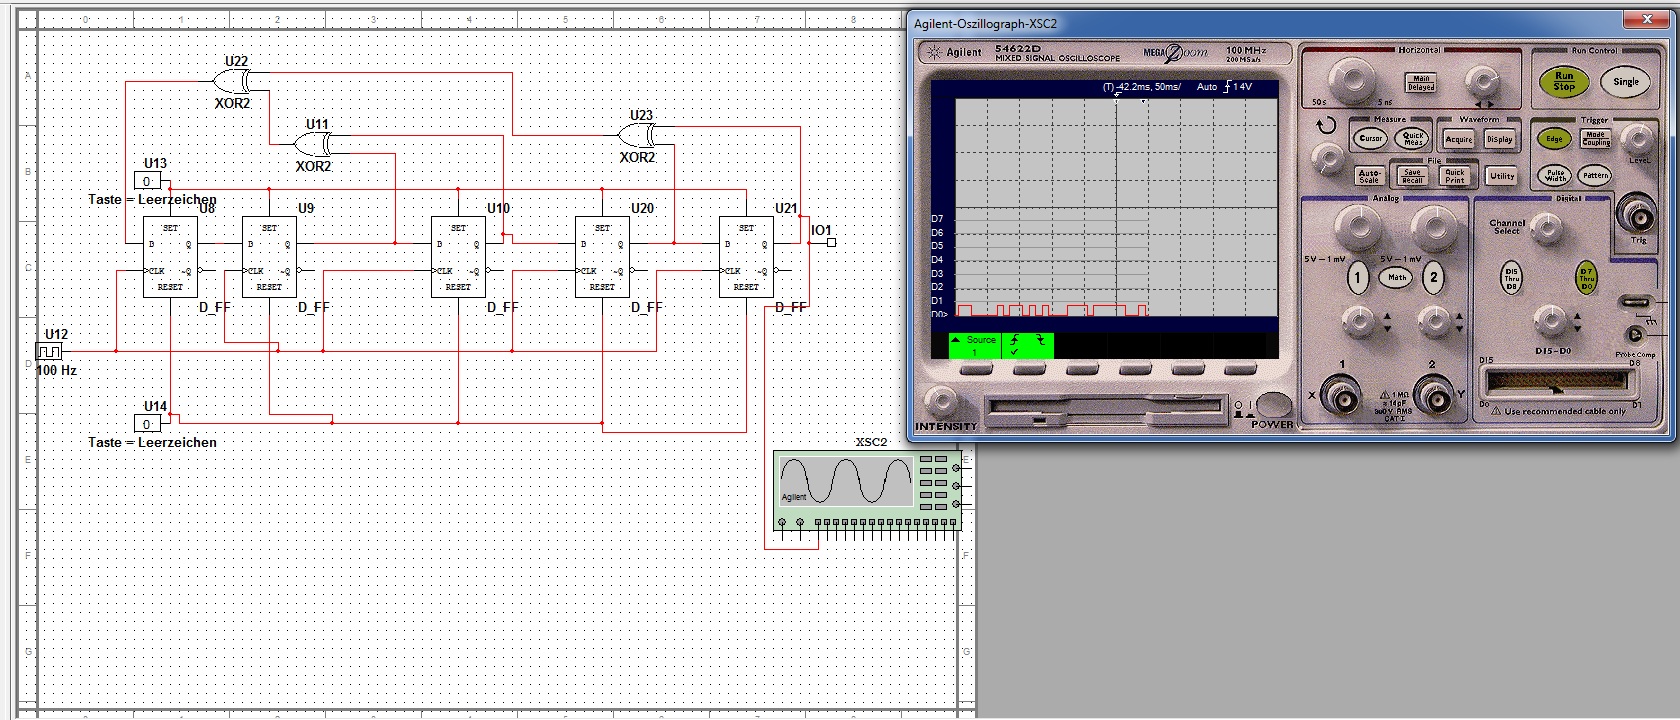Open the Quick Meas menu
The height and width of the screenshot is (720, 1680).
(1413, 139)
